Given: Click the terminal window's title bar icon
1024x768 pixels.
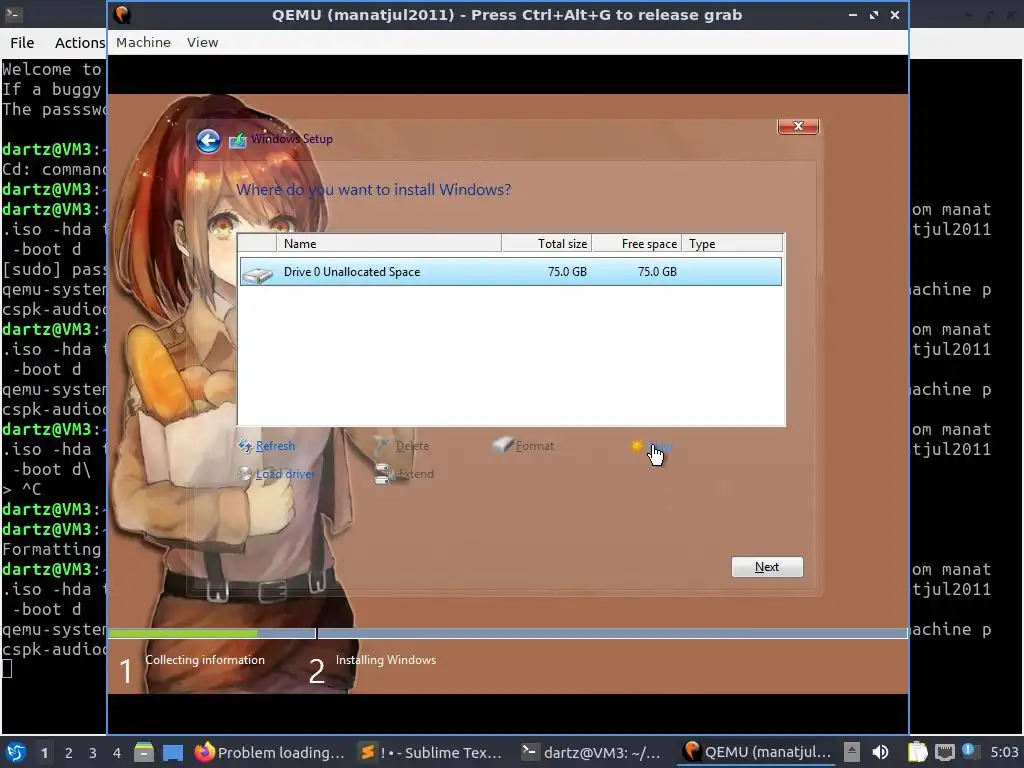Looking at the screenshot, I should pos(13,14).
